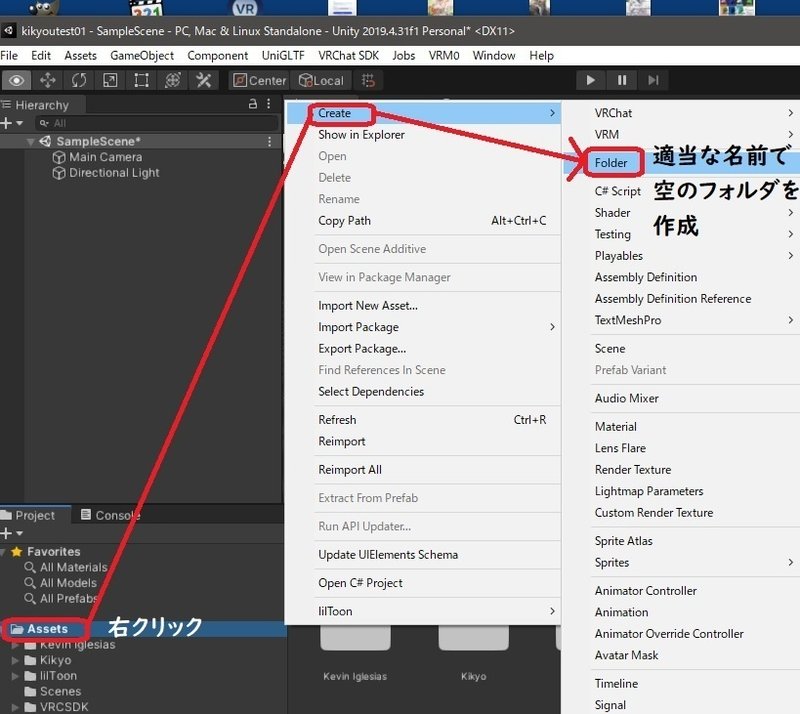Open the File menu
800x714 pixels.
tap(9, 55)
